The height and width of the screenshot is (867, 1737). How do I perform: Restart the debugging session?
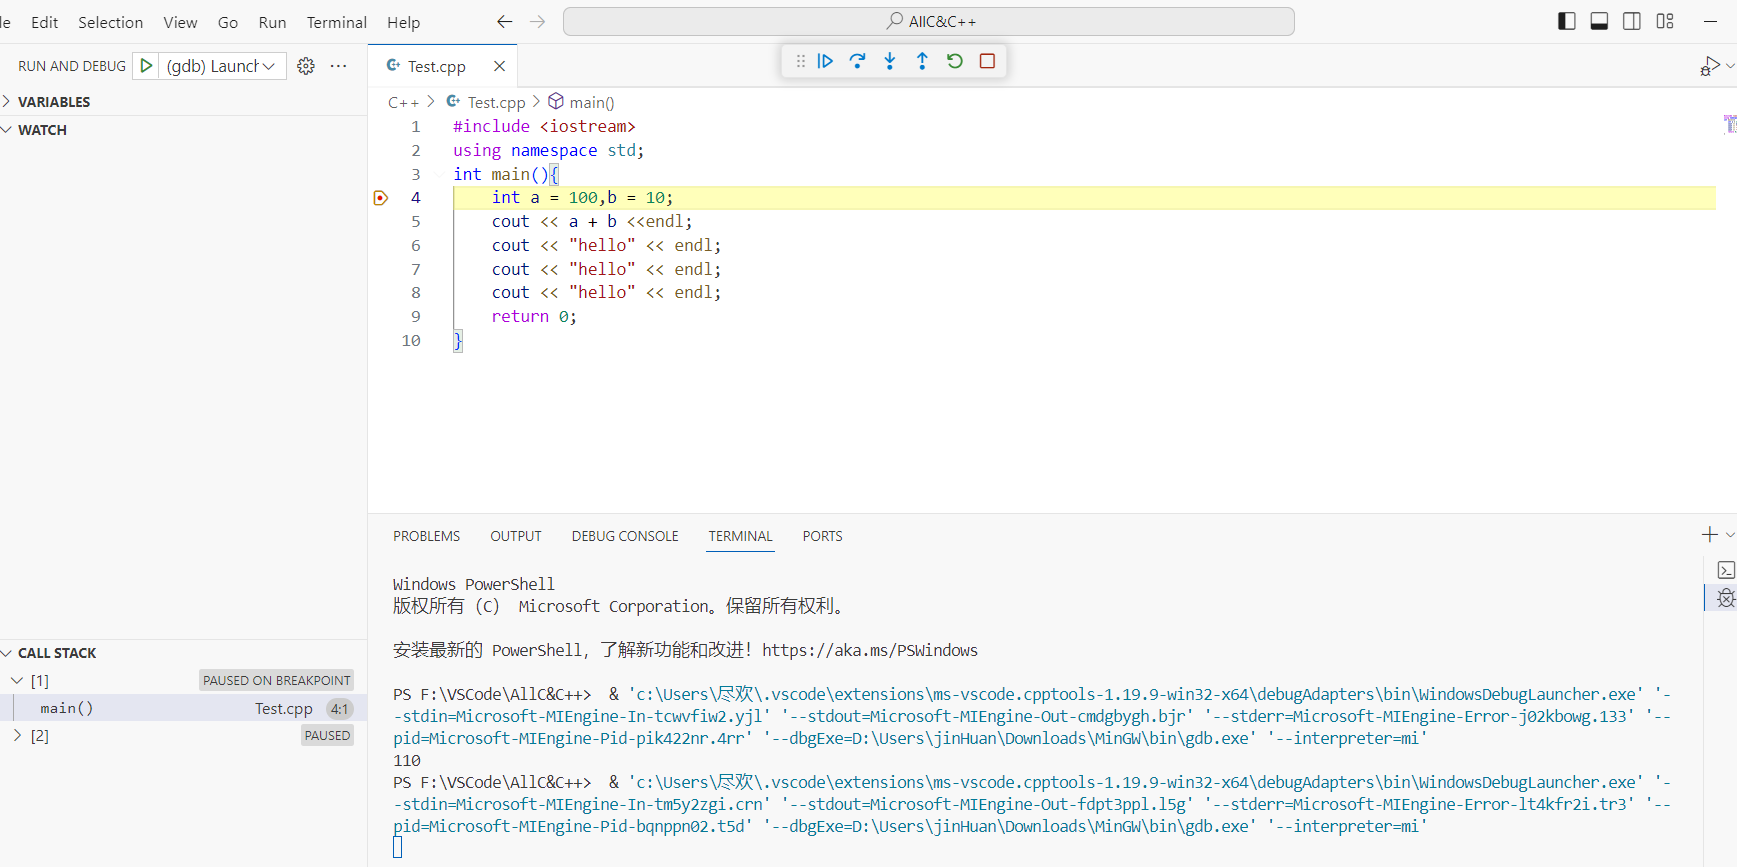click(955, 61)
